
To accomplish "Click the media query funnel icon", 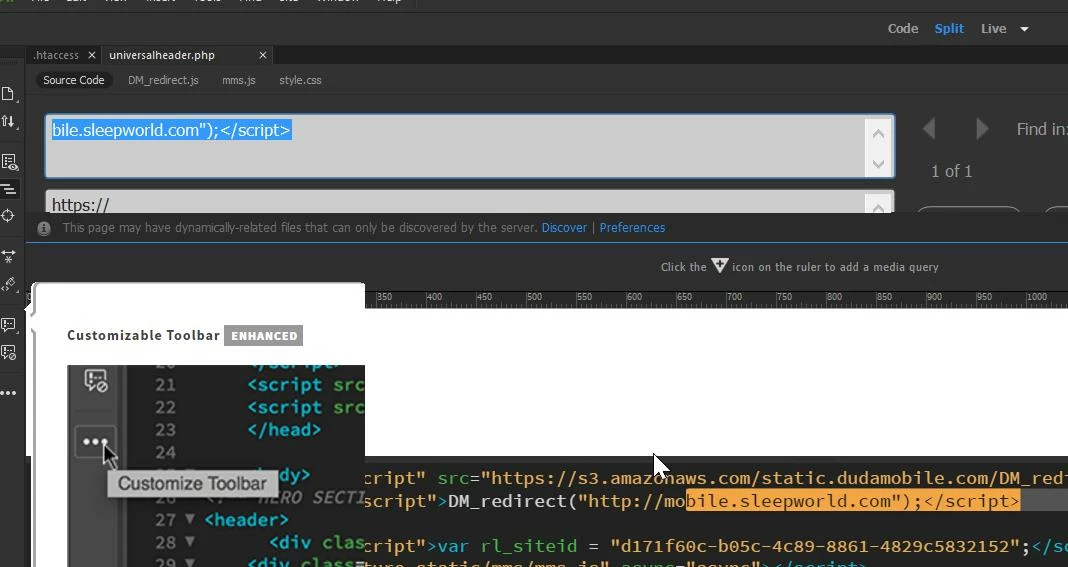I will coord(720,266).
